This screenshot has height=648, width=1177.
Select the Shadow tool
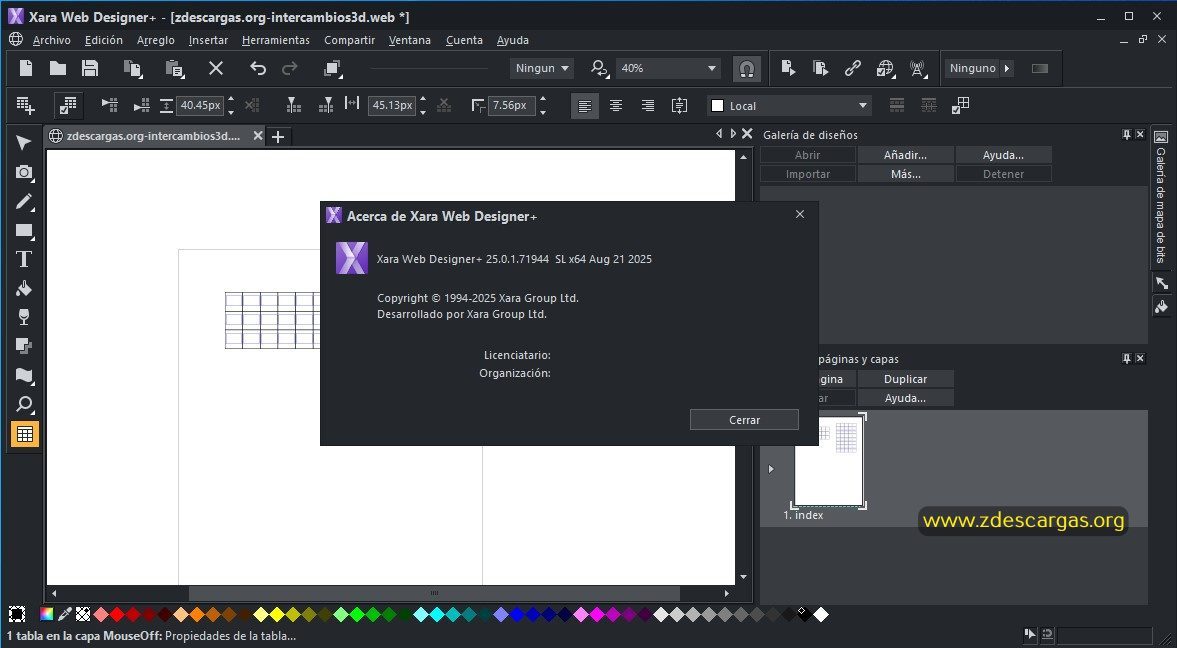pos(24,346)
